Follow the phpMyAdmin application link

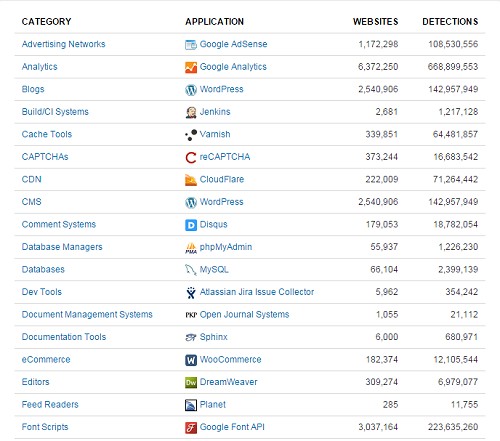click(x=226, y=247)
